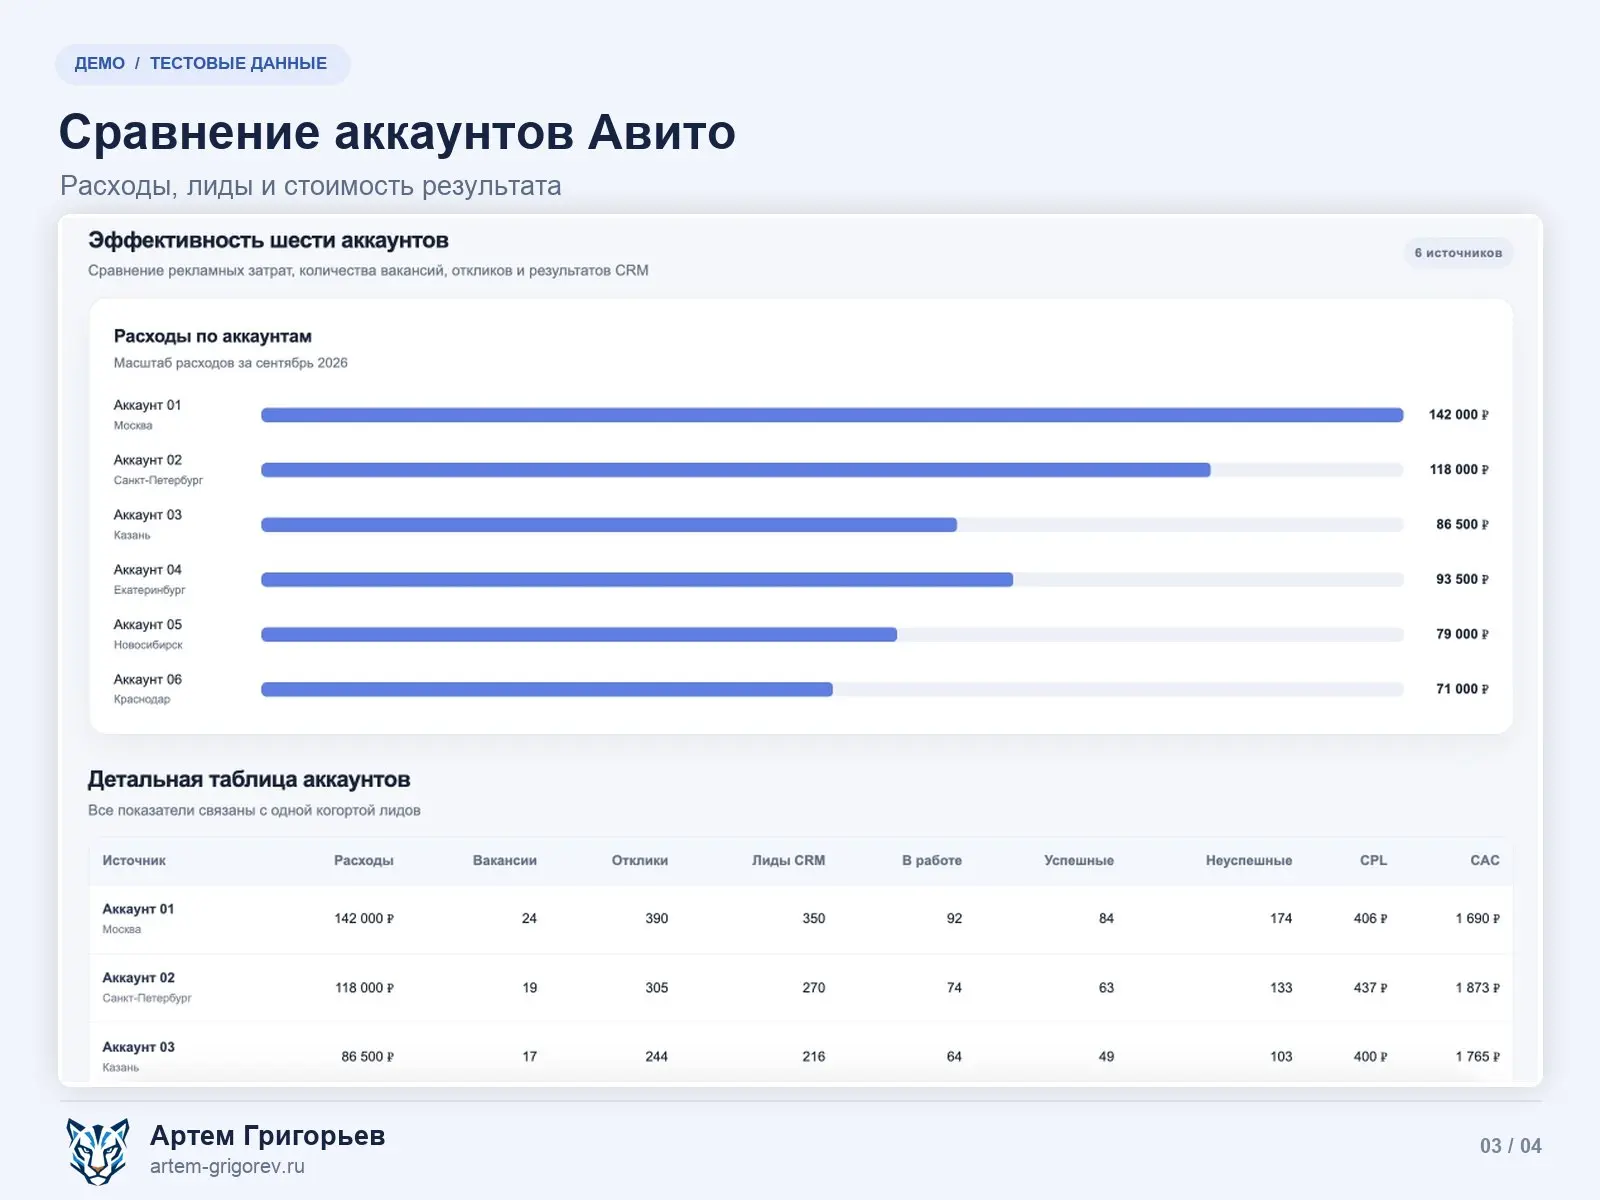Screen dimensions: 1600x1200
Task: Click the "93 500 ₽" chart value
Action: (x=1462, y=579)
